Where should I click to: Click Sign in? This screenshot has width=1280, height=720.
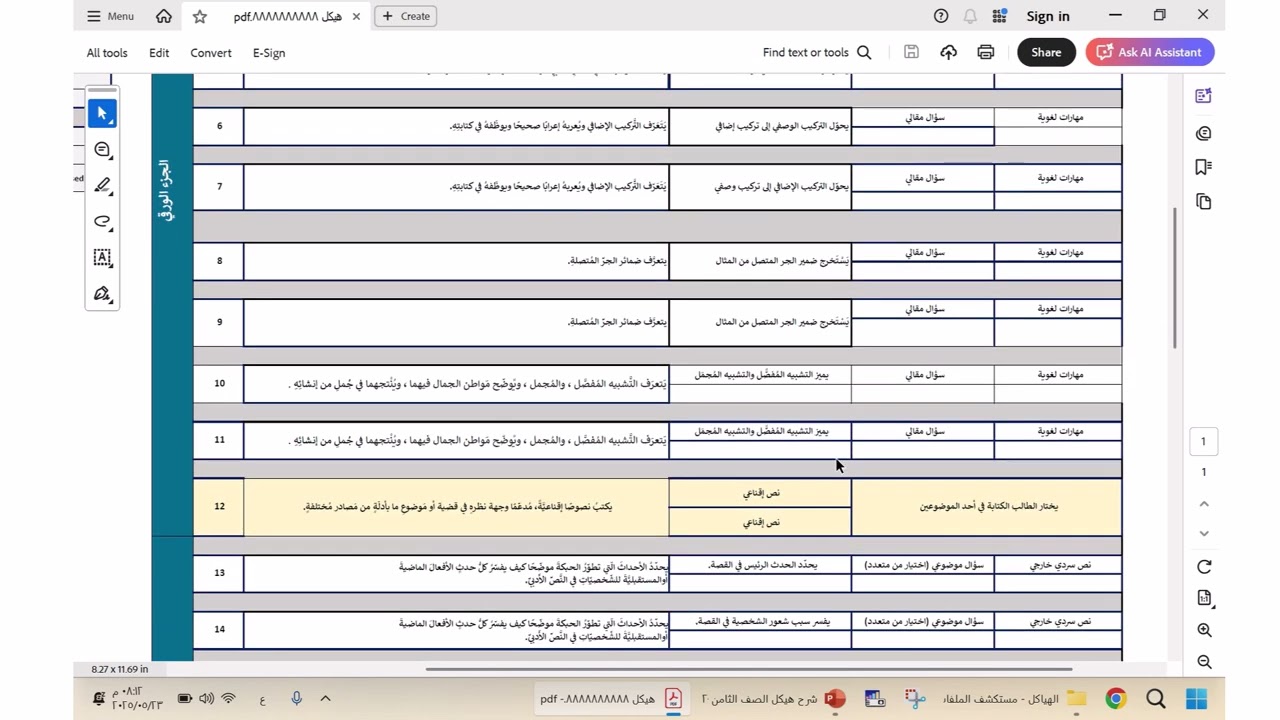tap(1048, 16)
